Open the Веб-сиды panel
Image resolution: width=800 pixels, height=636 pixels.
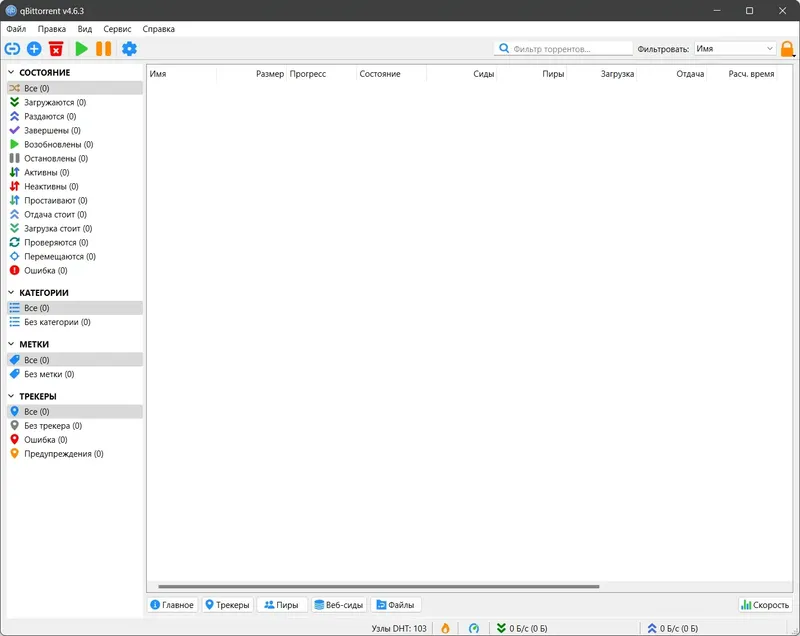(340, 604)
